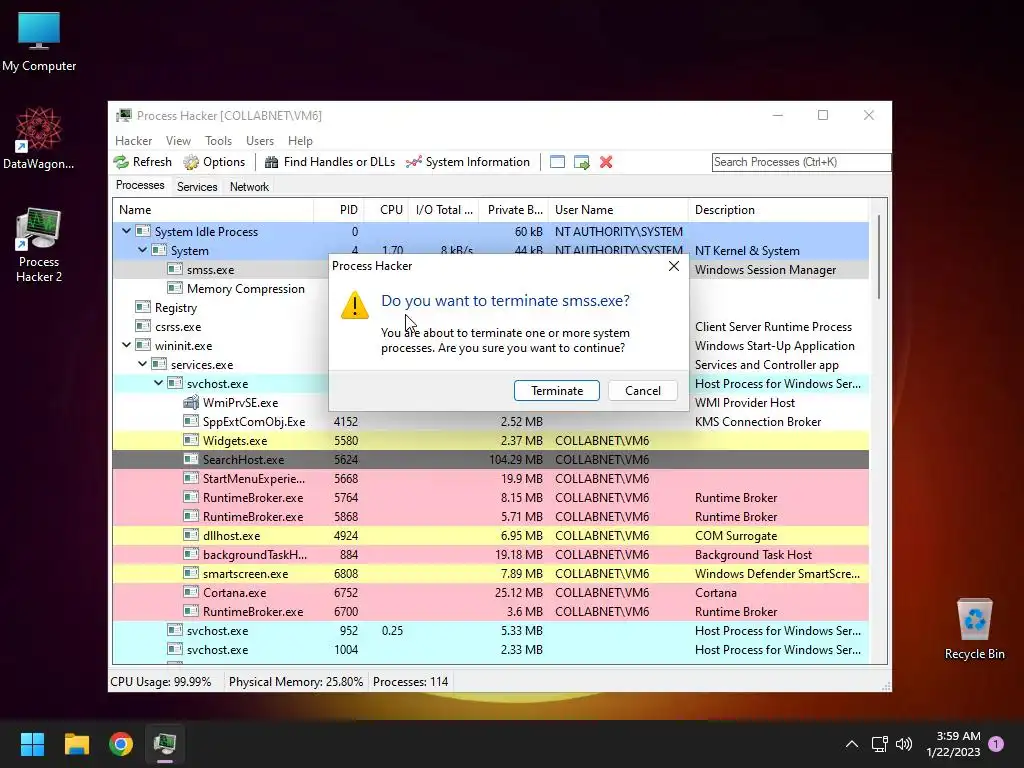Sort by Private Bytes column header
Viewport: 1024px width, 768px height.
click(515, 210)
